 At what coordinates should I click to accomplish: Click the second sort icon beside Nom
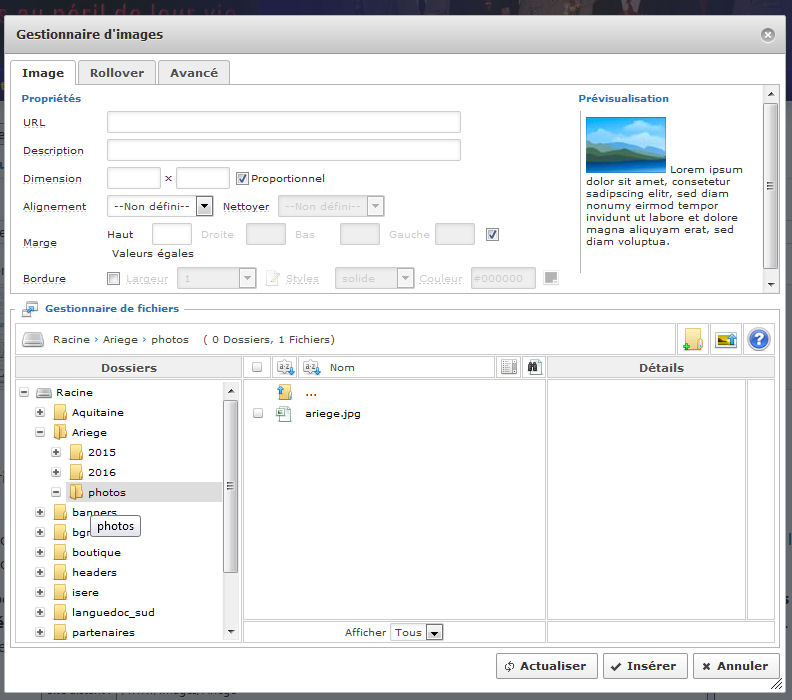coord(312,367)
